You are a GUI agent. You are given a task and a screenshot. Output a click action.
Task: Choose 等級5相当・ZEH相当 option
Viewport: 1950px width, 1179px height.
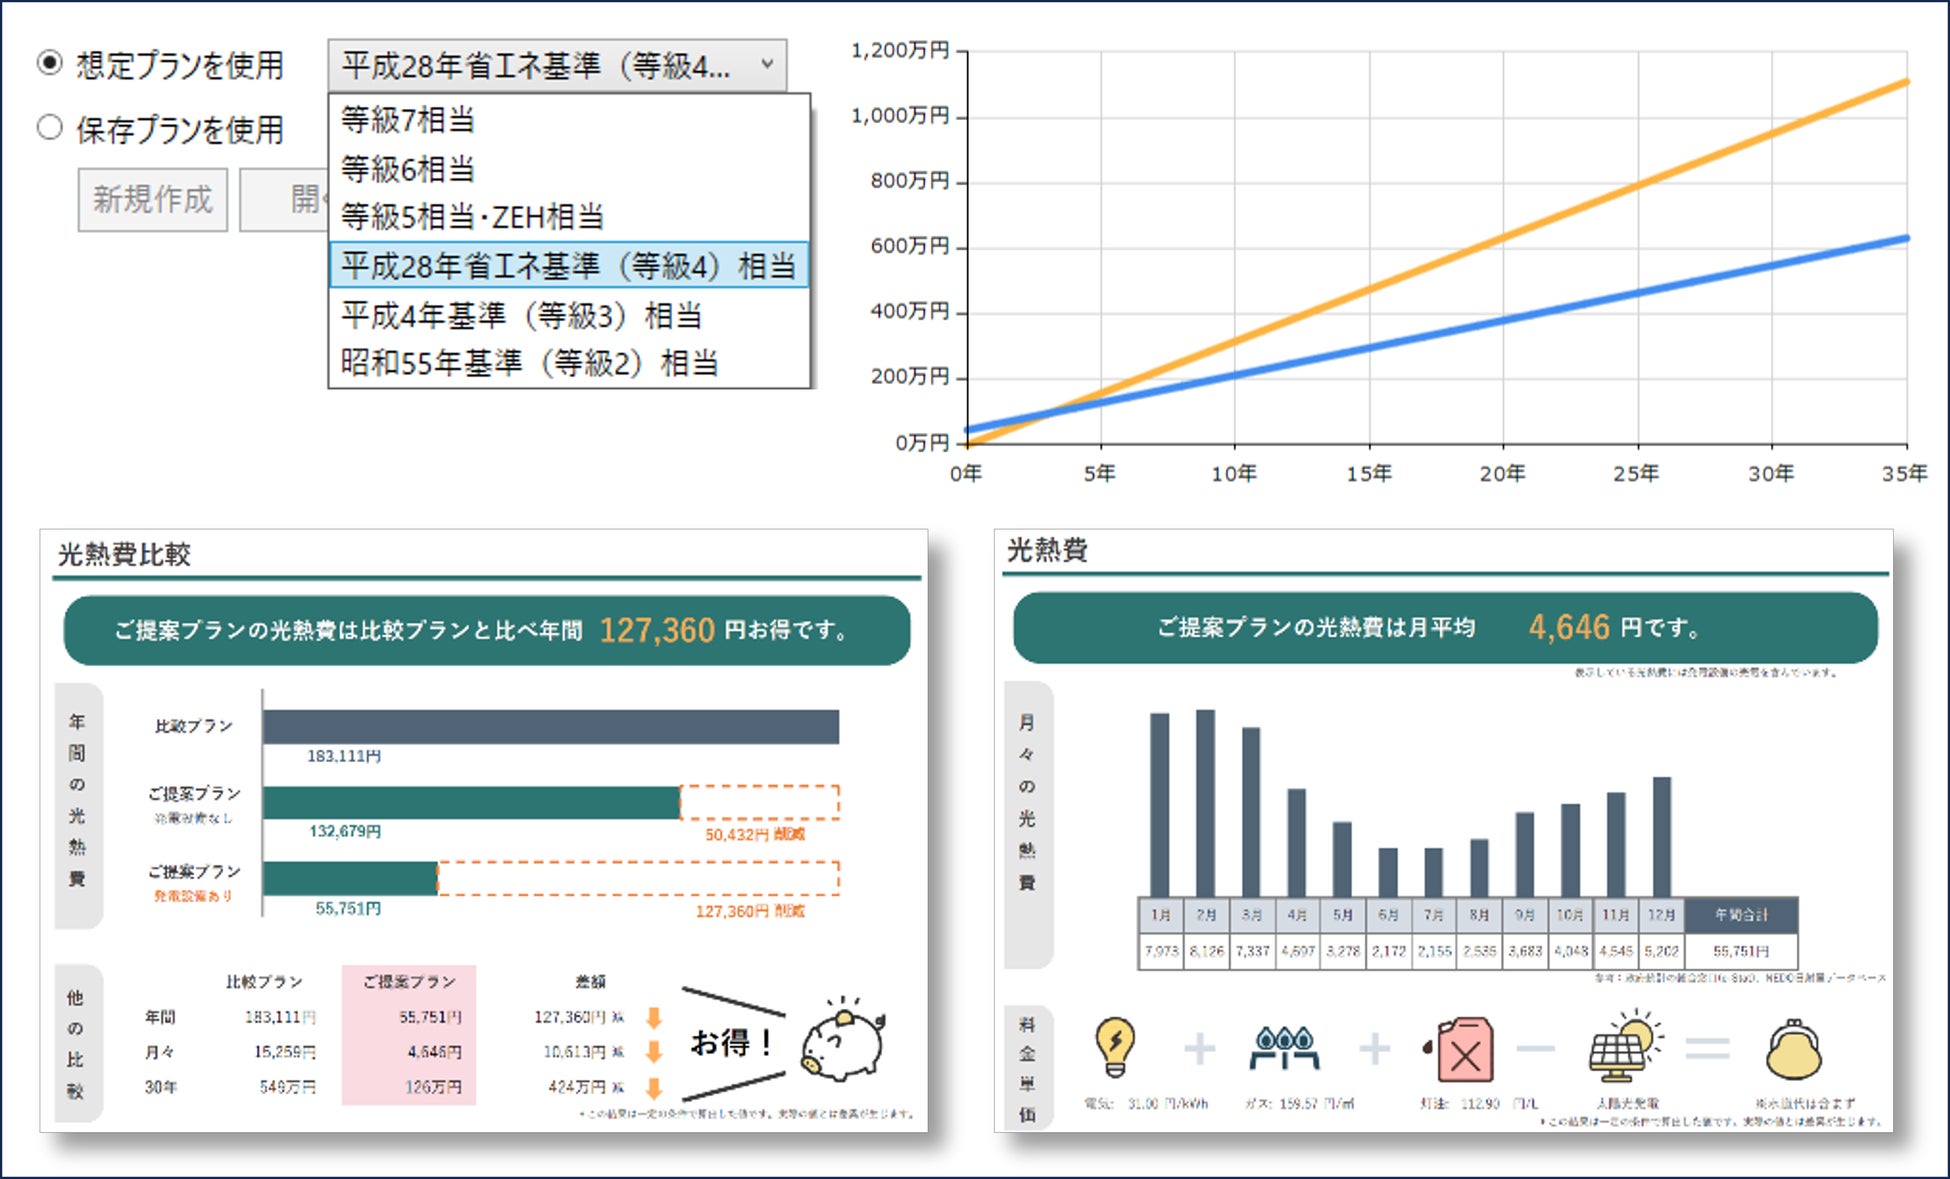pos(472,217)
